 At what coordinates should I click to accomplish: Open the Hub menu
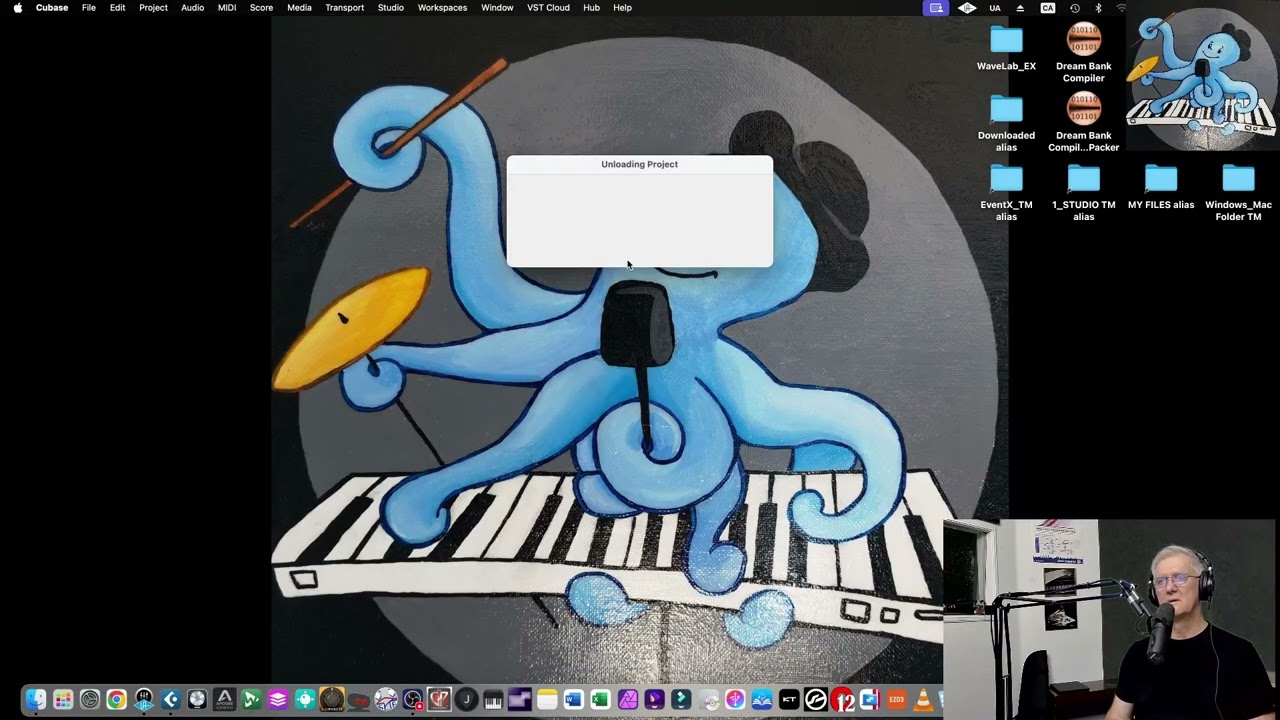point(591,8)
